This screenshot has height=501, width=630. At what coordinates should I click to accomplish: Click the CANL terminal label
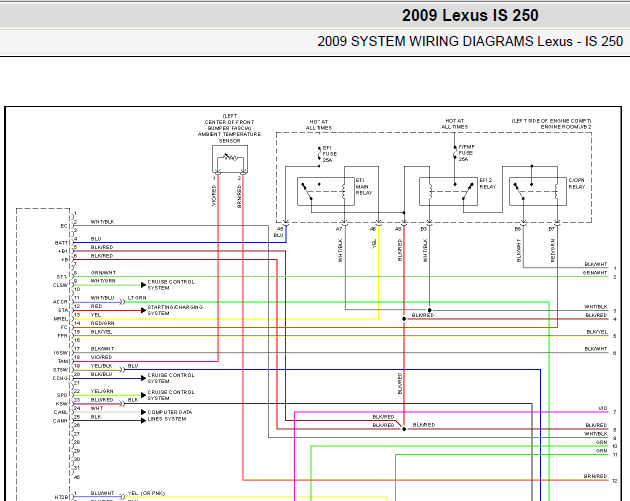pyautogui.click(x=61, y=412)
